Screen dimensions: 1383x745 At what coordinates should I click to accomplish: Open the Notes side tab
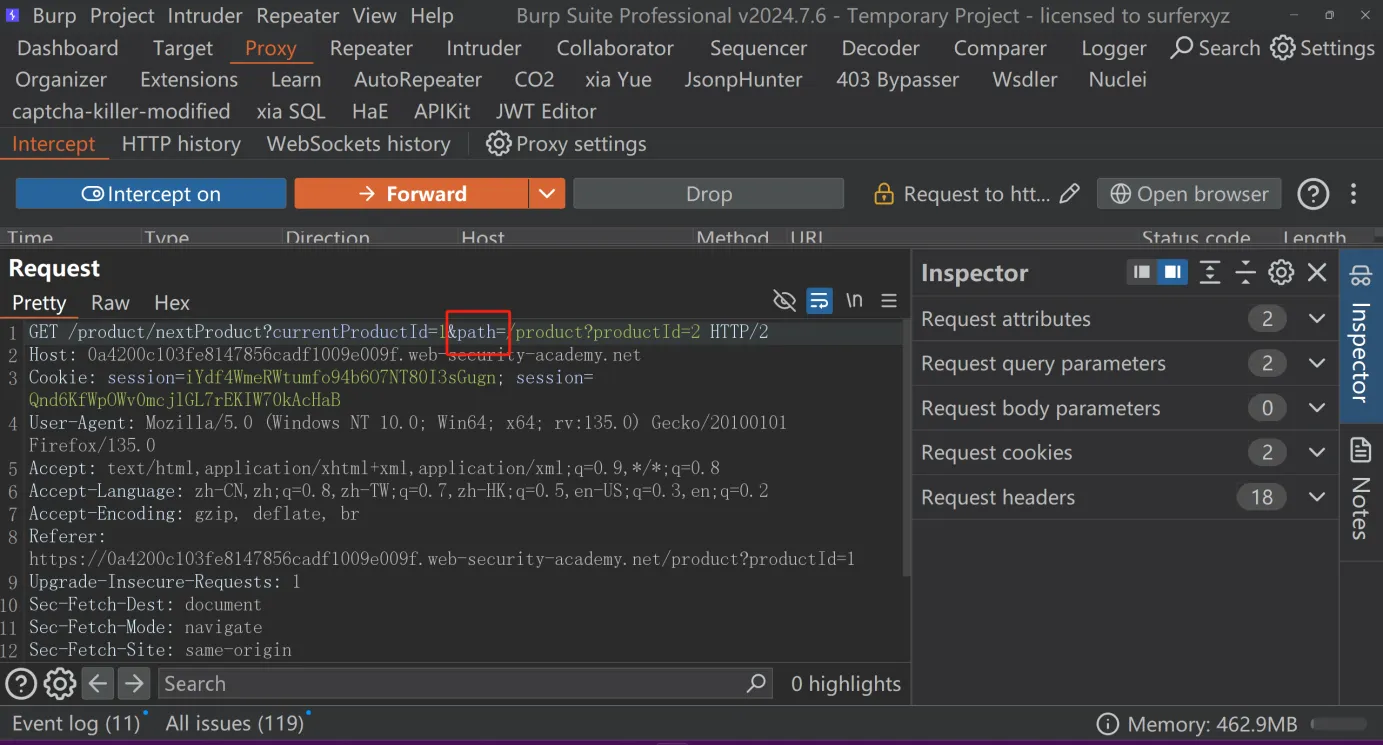(1361, 490)
